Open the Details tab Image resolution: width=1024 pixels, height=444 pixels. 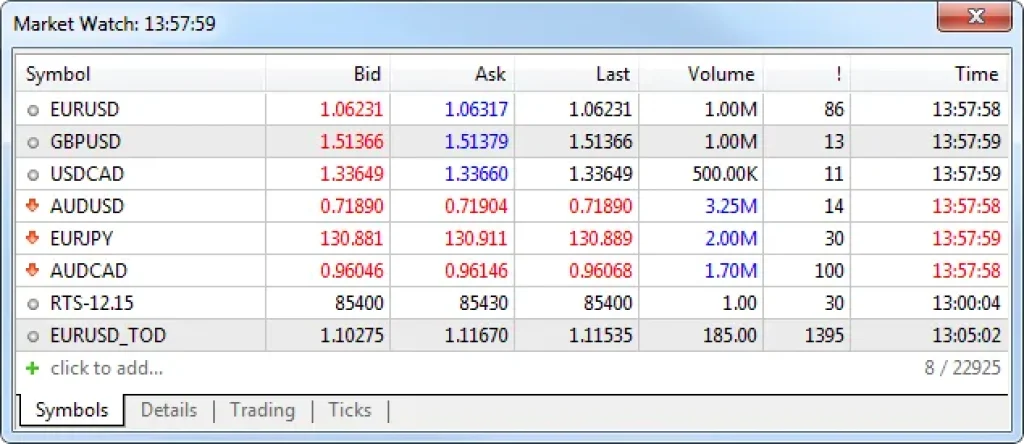coord(168,411)
